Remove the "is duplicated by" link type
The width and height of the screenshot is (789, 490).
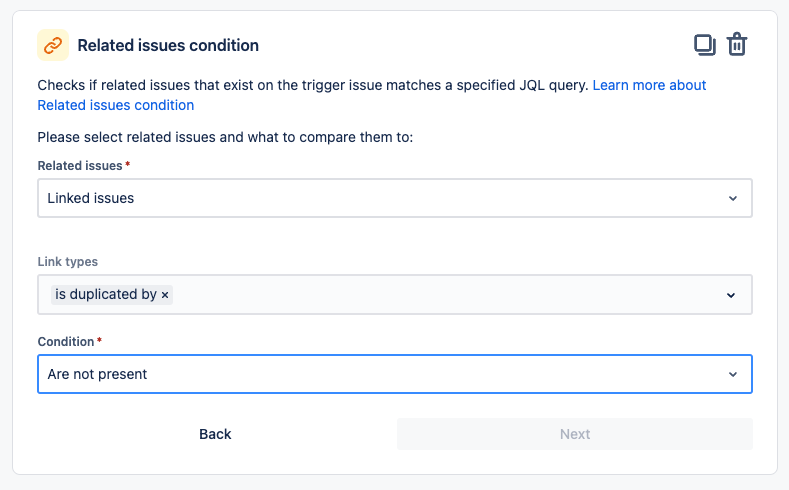[166, 295]
